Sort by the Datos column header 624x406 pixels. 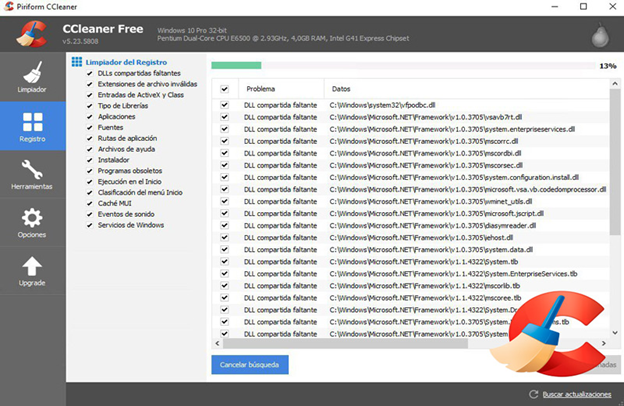coord(341,88)
